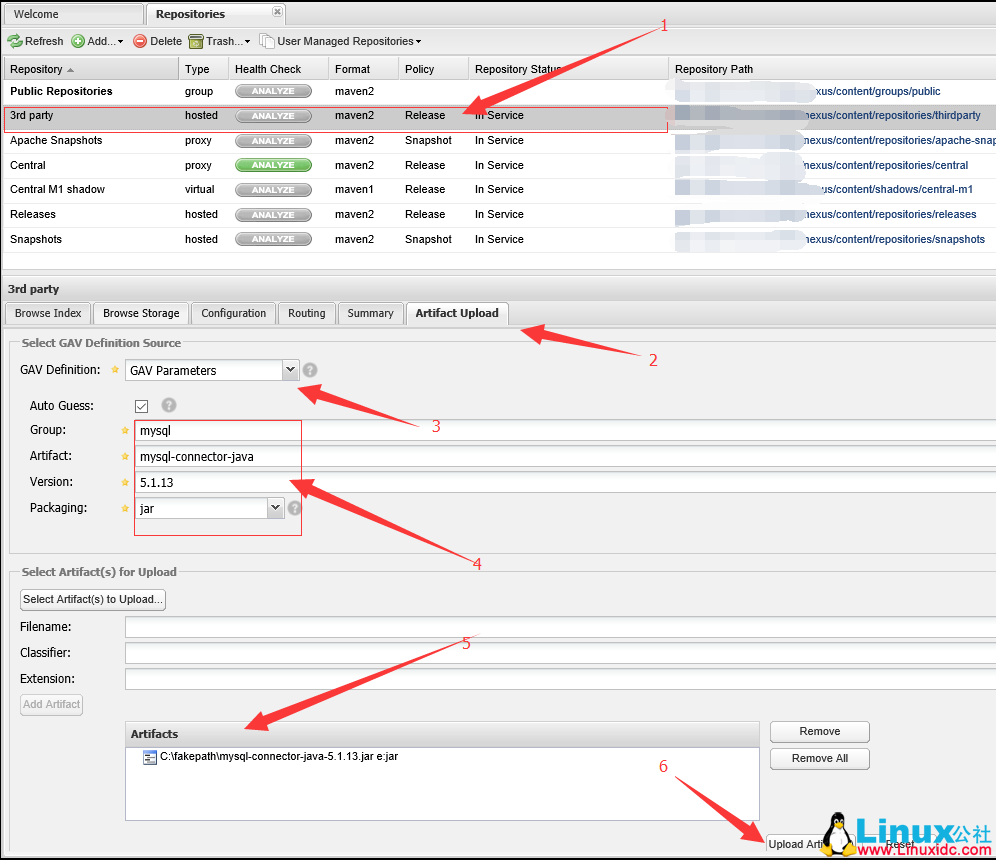Click help icon beside GAV Definition dropdown
This screenshot has width=996, height=860.
point(310,370)
